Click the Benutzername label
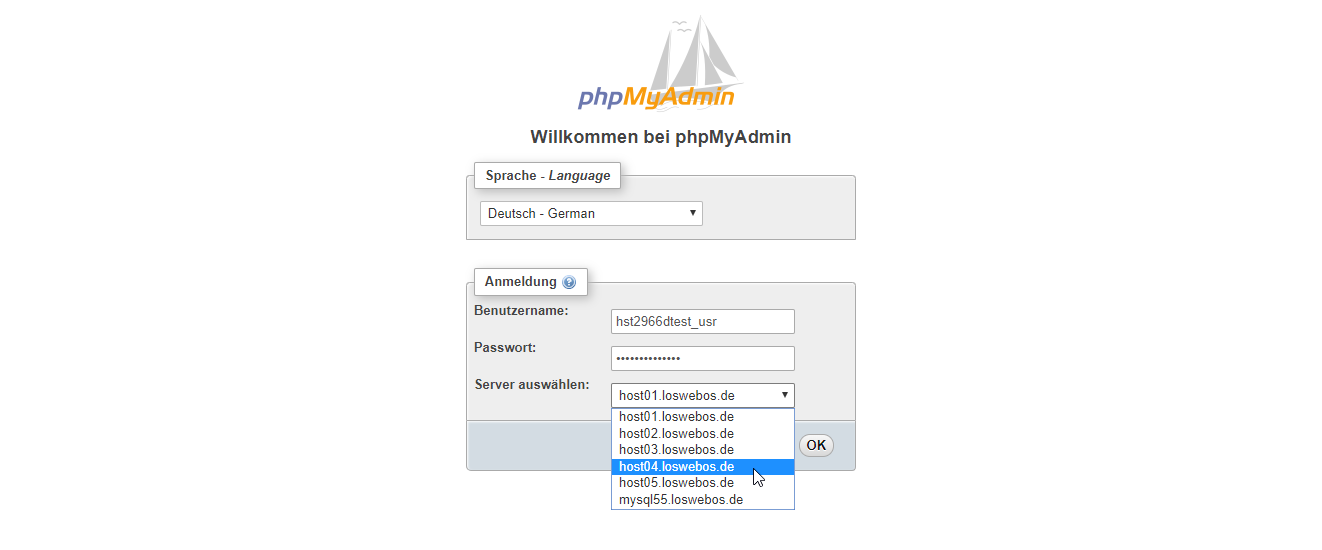Image resolution: width=1322 pixels, height=550 pixels. click(x=521, y=311)
